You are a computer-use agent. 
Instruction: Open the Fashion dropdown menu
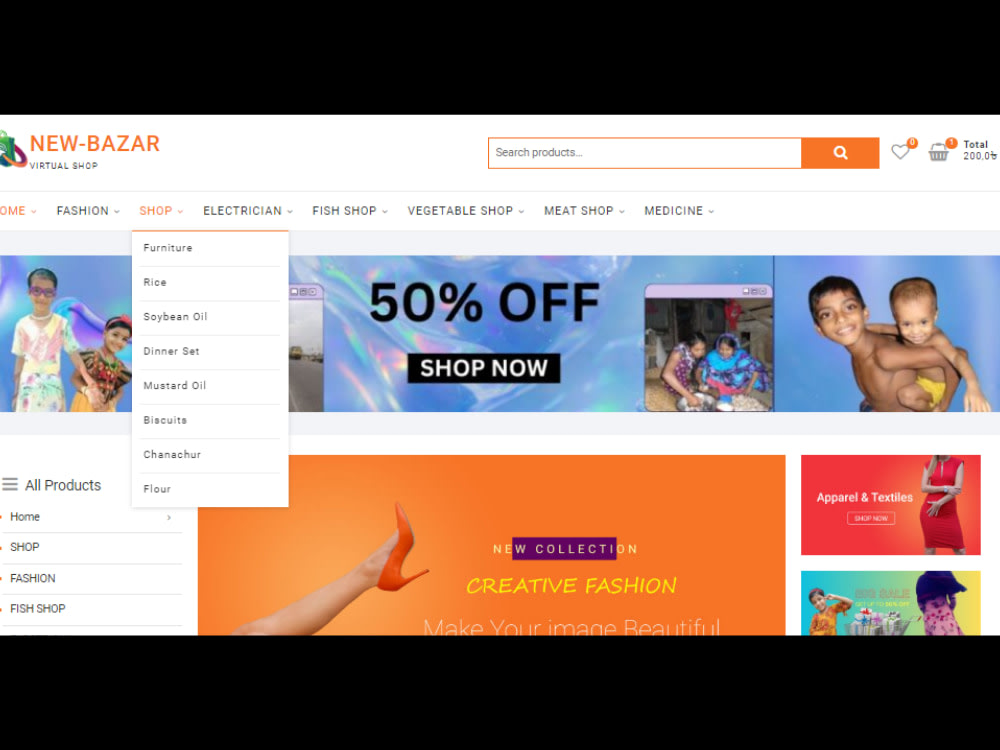[88, 210]
